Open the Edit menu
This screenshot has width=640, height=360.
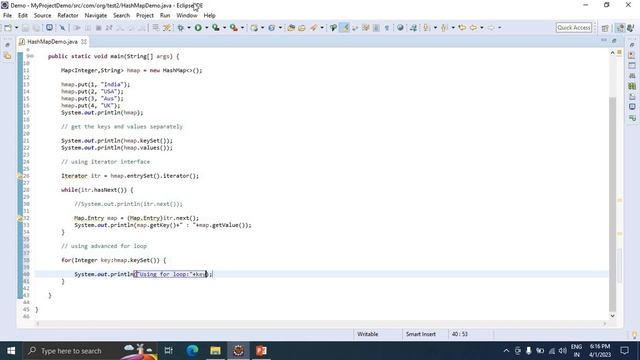point(22,16)
